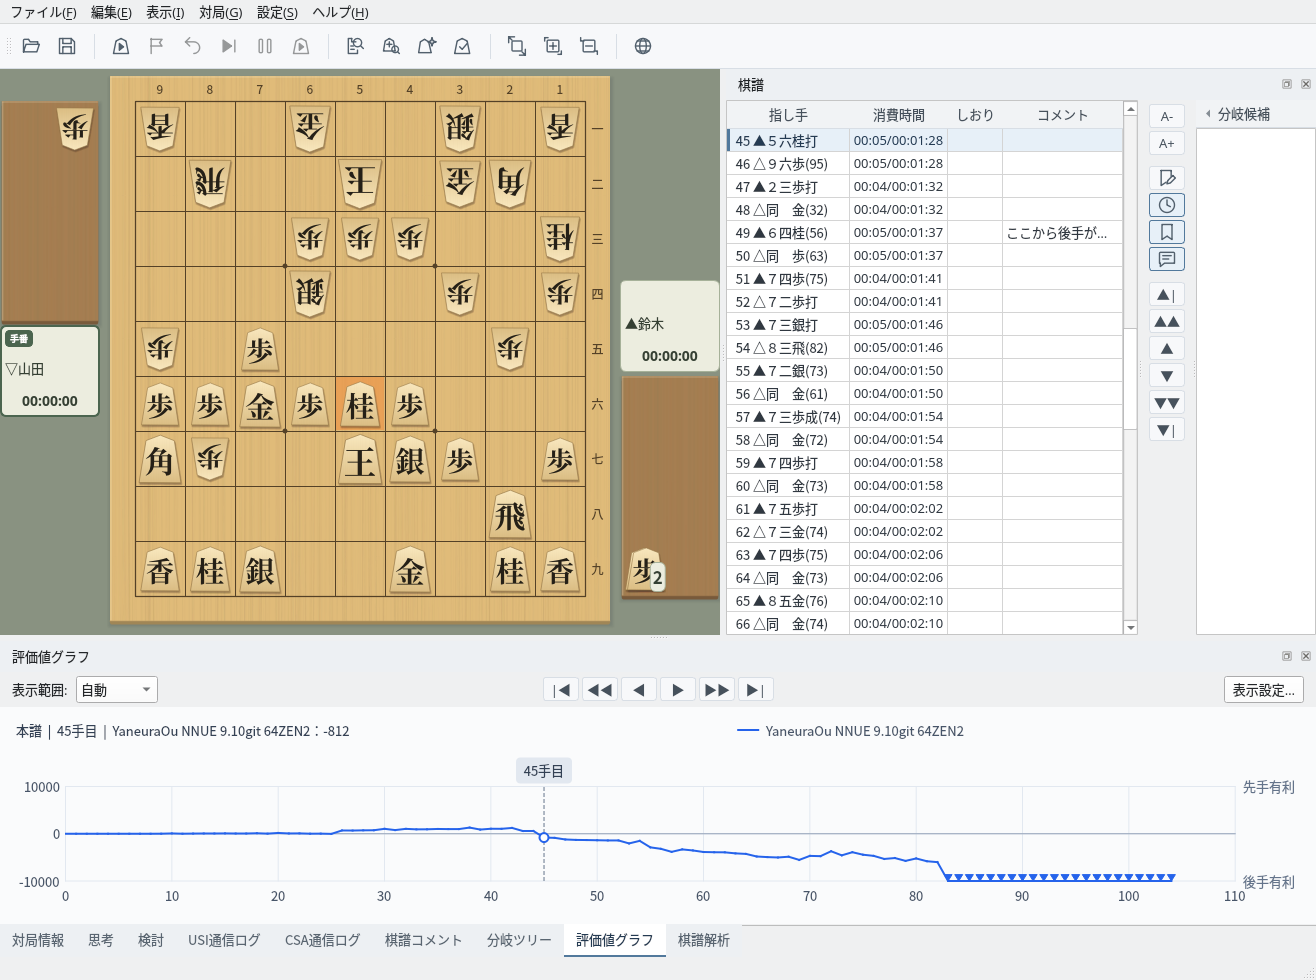Open the 表示範囲 dropdown set to 自動

pos(116,690)
